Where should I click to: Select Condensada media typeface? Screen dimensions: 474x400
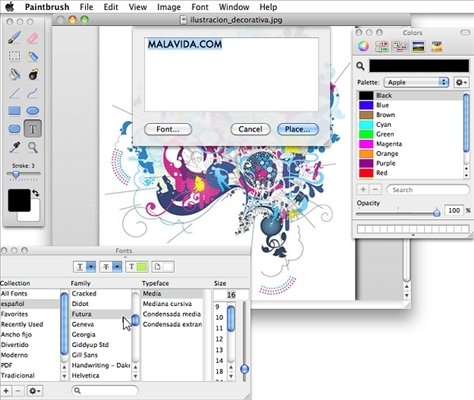click(x=173, y=314)
